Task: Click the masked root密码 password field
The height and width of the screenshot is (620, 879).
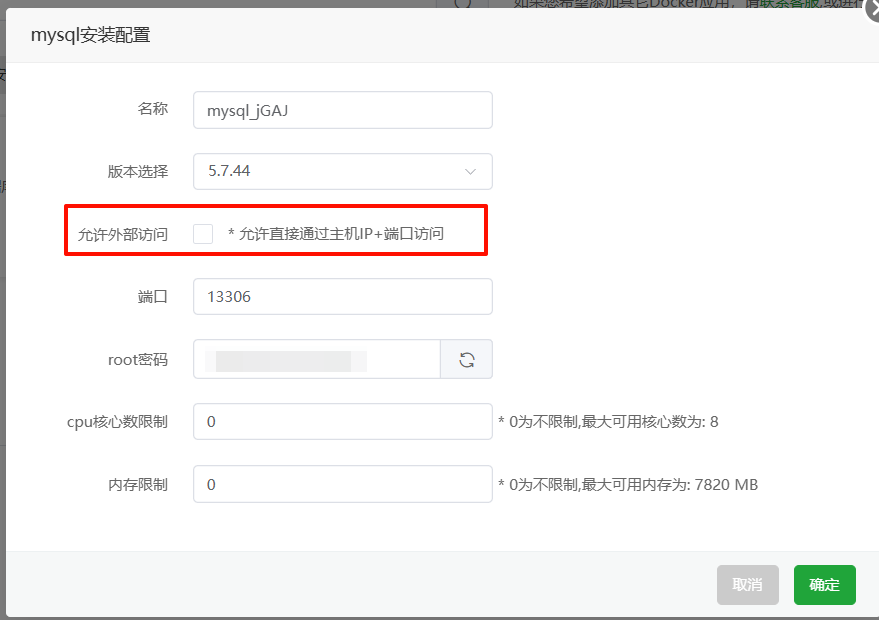Action: (315, 358)
